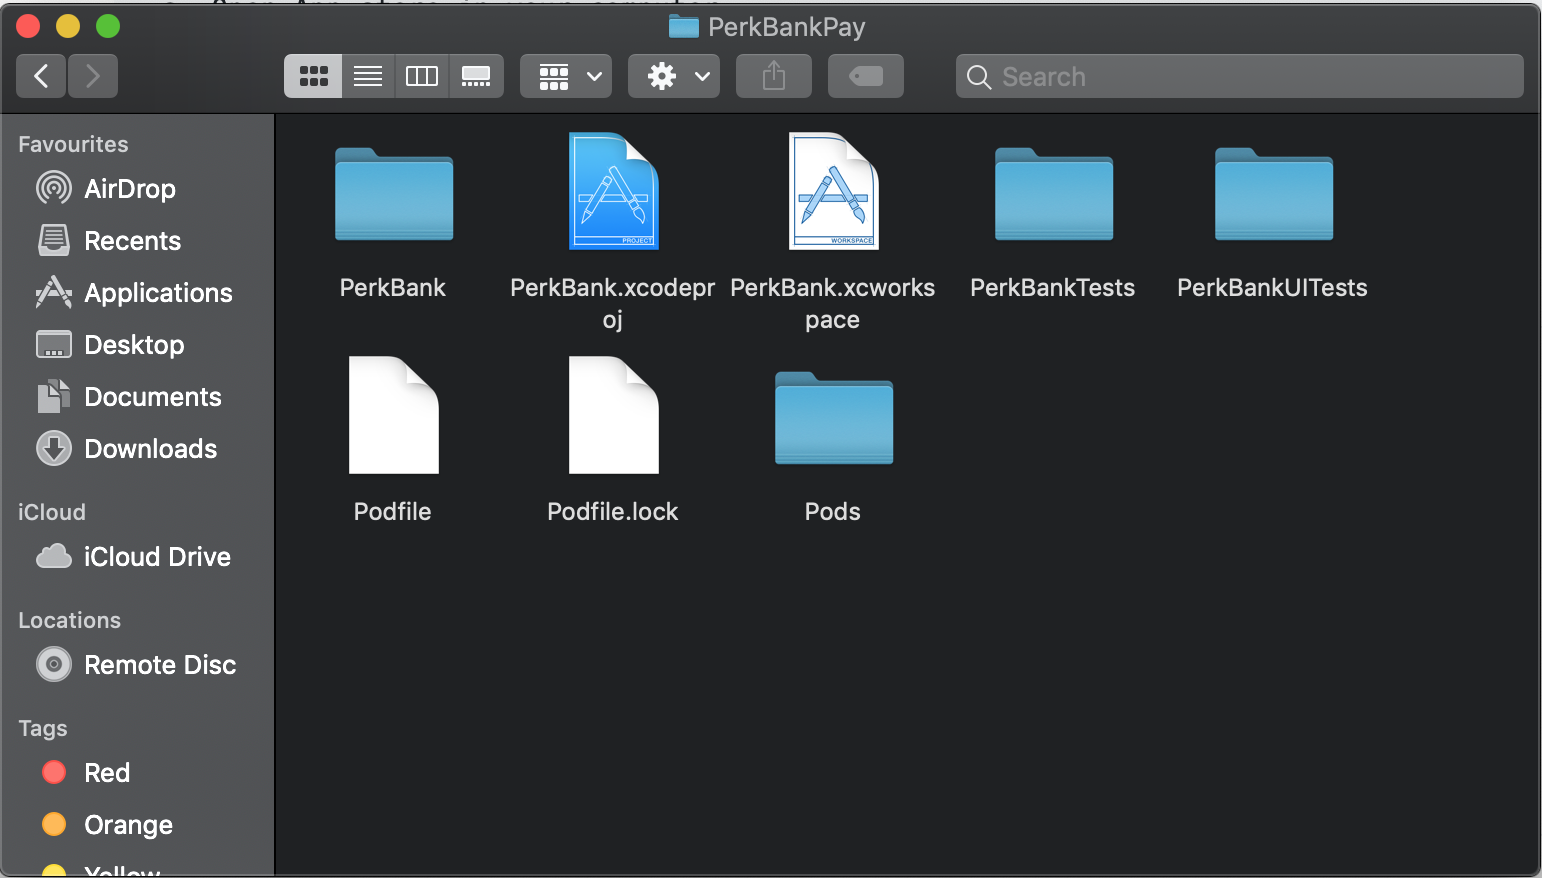Open the Pods folder

point(833,419)
